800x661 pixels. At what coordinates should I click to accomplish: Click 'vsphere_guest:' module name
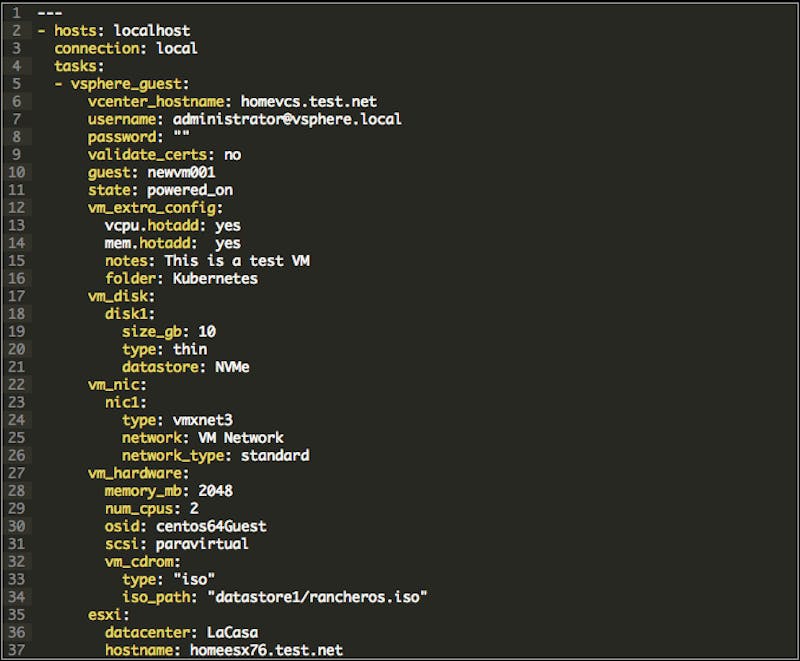[130, 84]
